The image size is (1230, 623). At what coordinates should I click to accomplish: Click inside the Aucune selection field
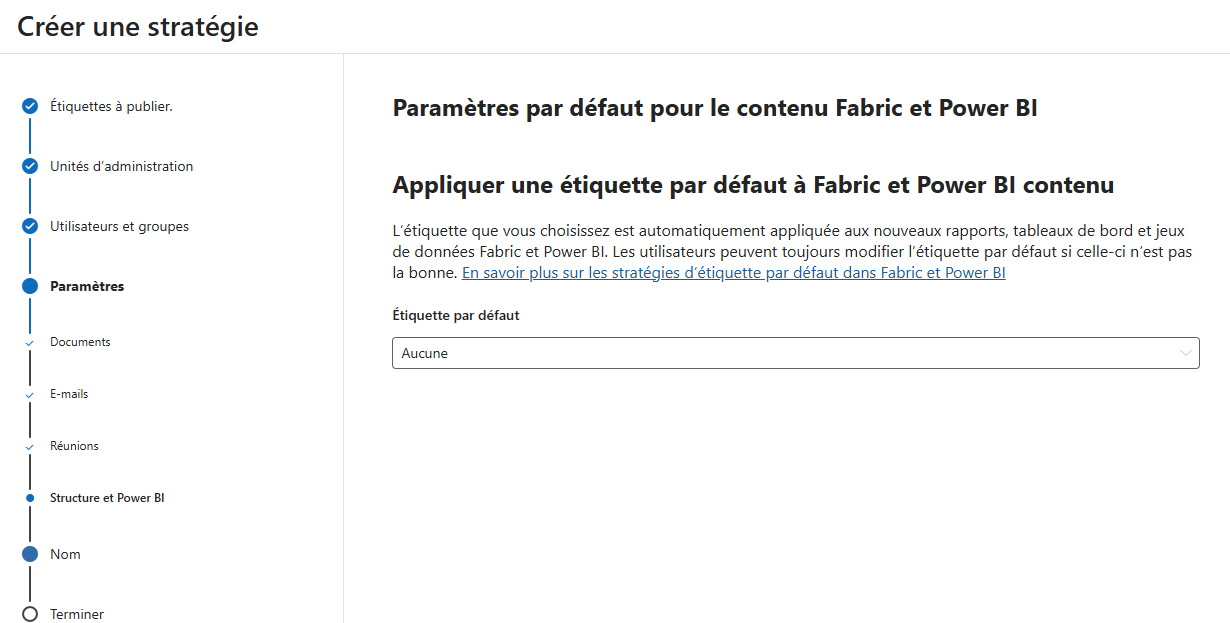(x=700, y=352)
